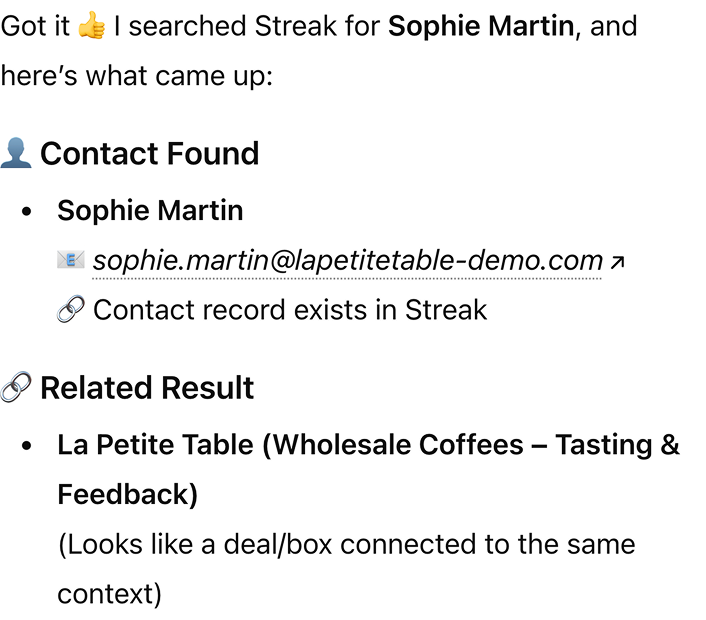This screenshot has width=706, height=620.
Task: Click bold Sophie Martin in the intro sentence
Action: click(481, 26)
